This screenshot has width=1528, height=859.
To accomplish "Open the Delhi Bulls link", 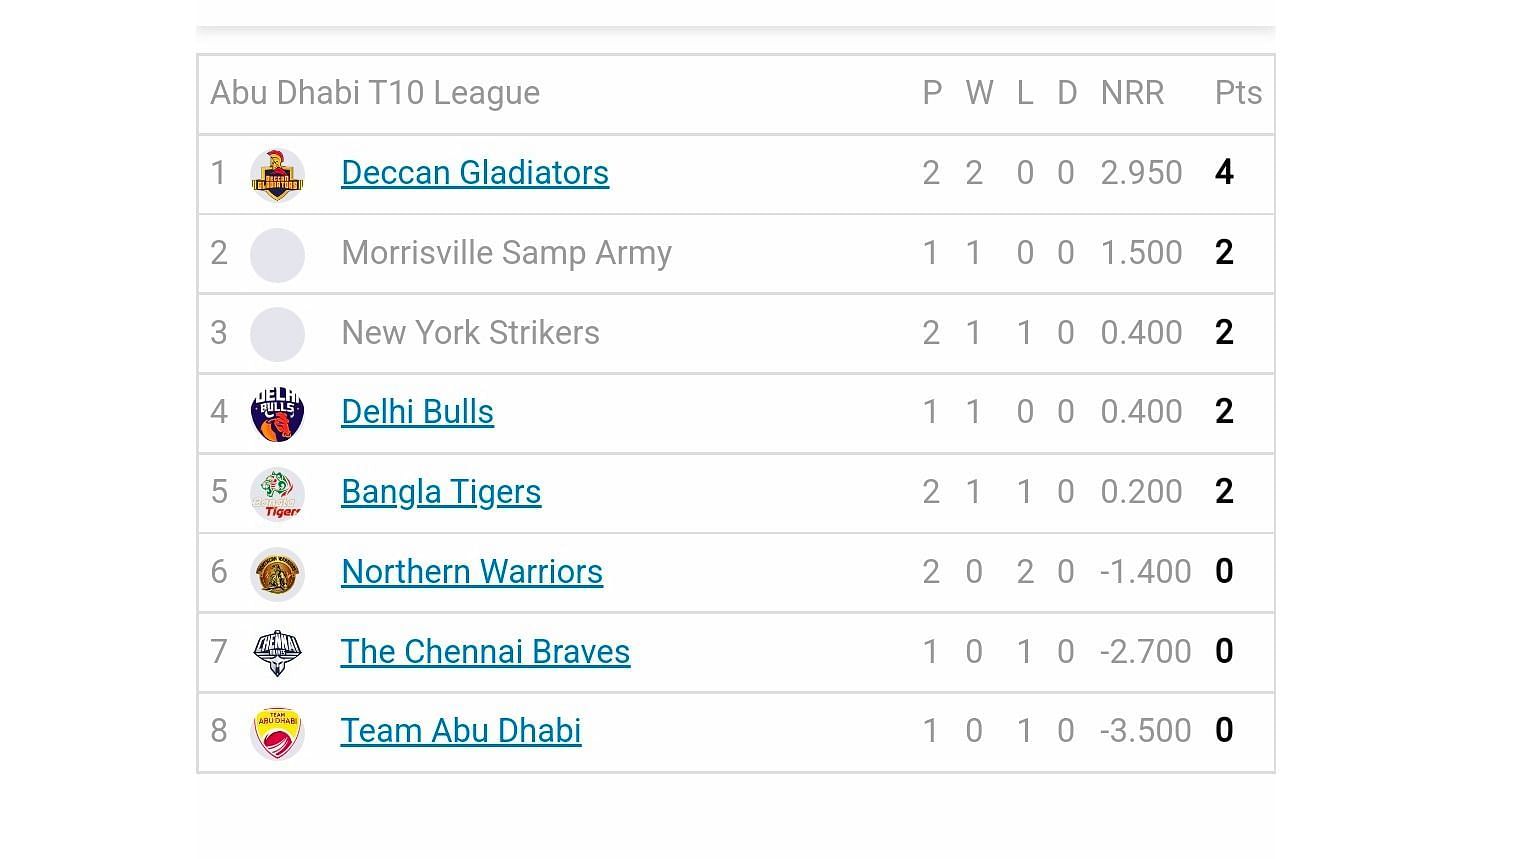I will click(x=417, y=412).
